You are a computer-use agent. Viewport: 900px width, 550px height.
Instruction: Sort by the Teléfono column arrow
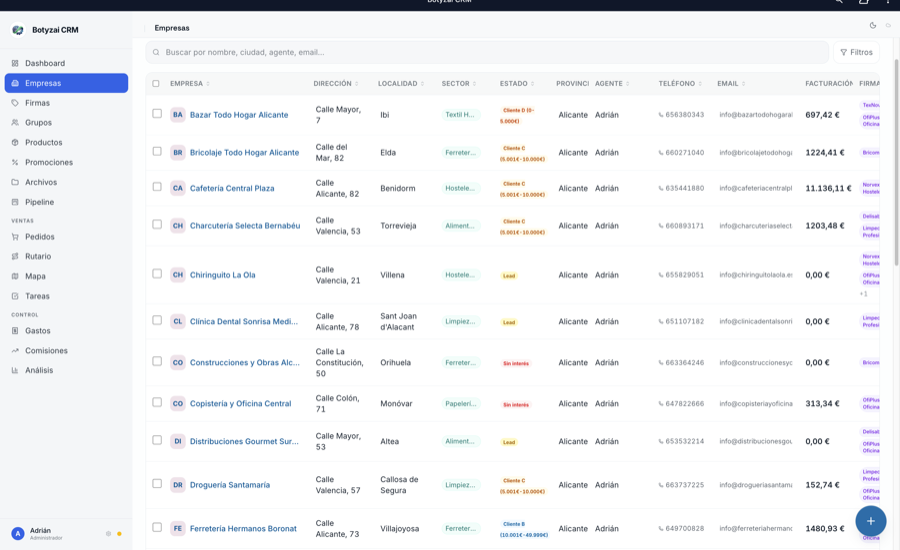(700, 84)
